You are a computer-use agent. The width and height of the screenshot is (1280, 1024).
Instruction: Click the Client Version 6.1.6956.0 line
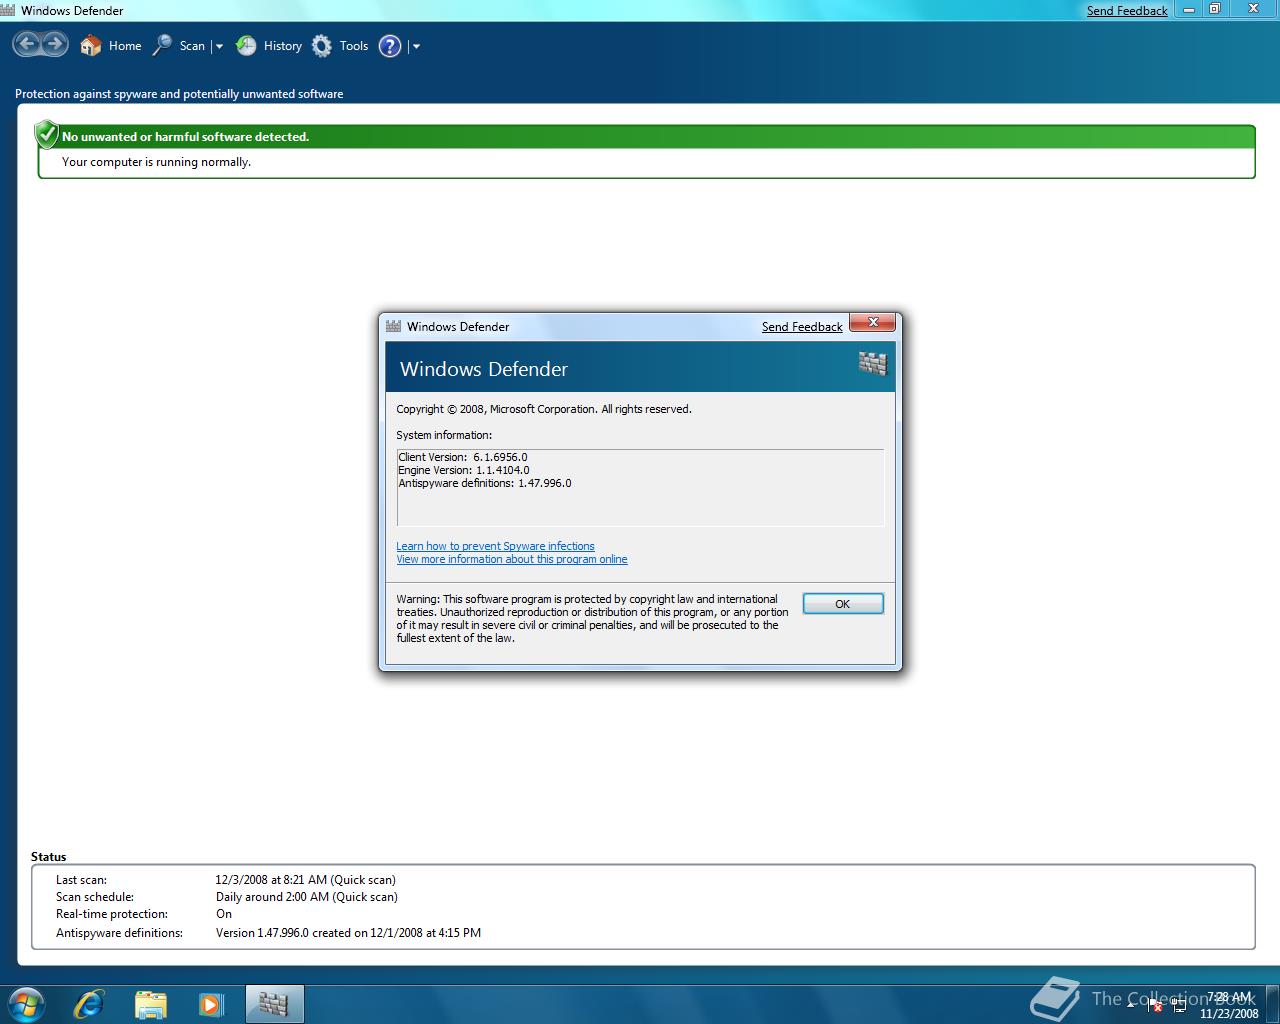click(463, 457)
